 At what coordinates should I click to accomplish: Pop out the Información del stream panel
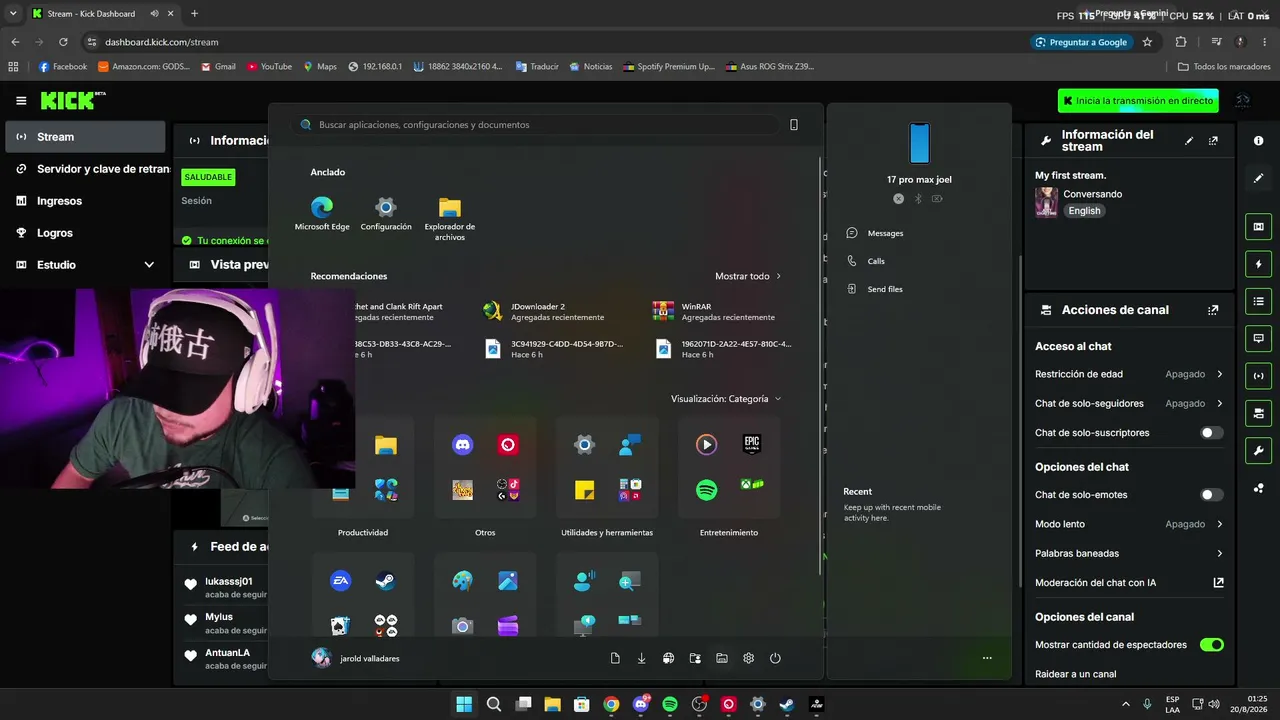(x=1213, y=141)
